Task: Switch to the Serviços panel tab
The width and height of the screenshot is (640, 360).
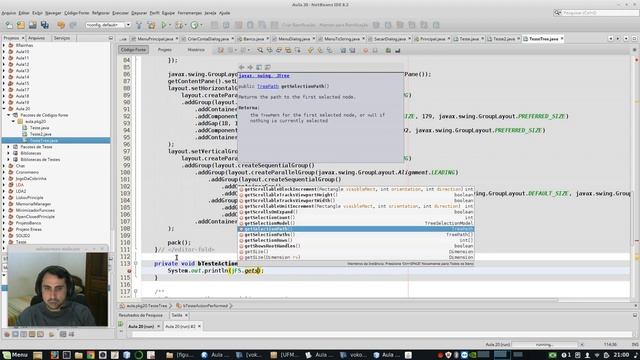Action: coord(62,38)
